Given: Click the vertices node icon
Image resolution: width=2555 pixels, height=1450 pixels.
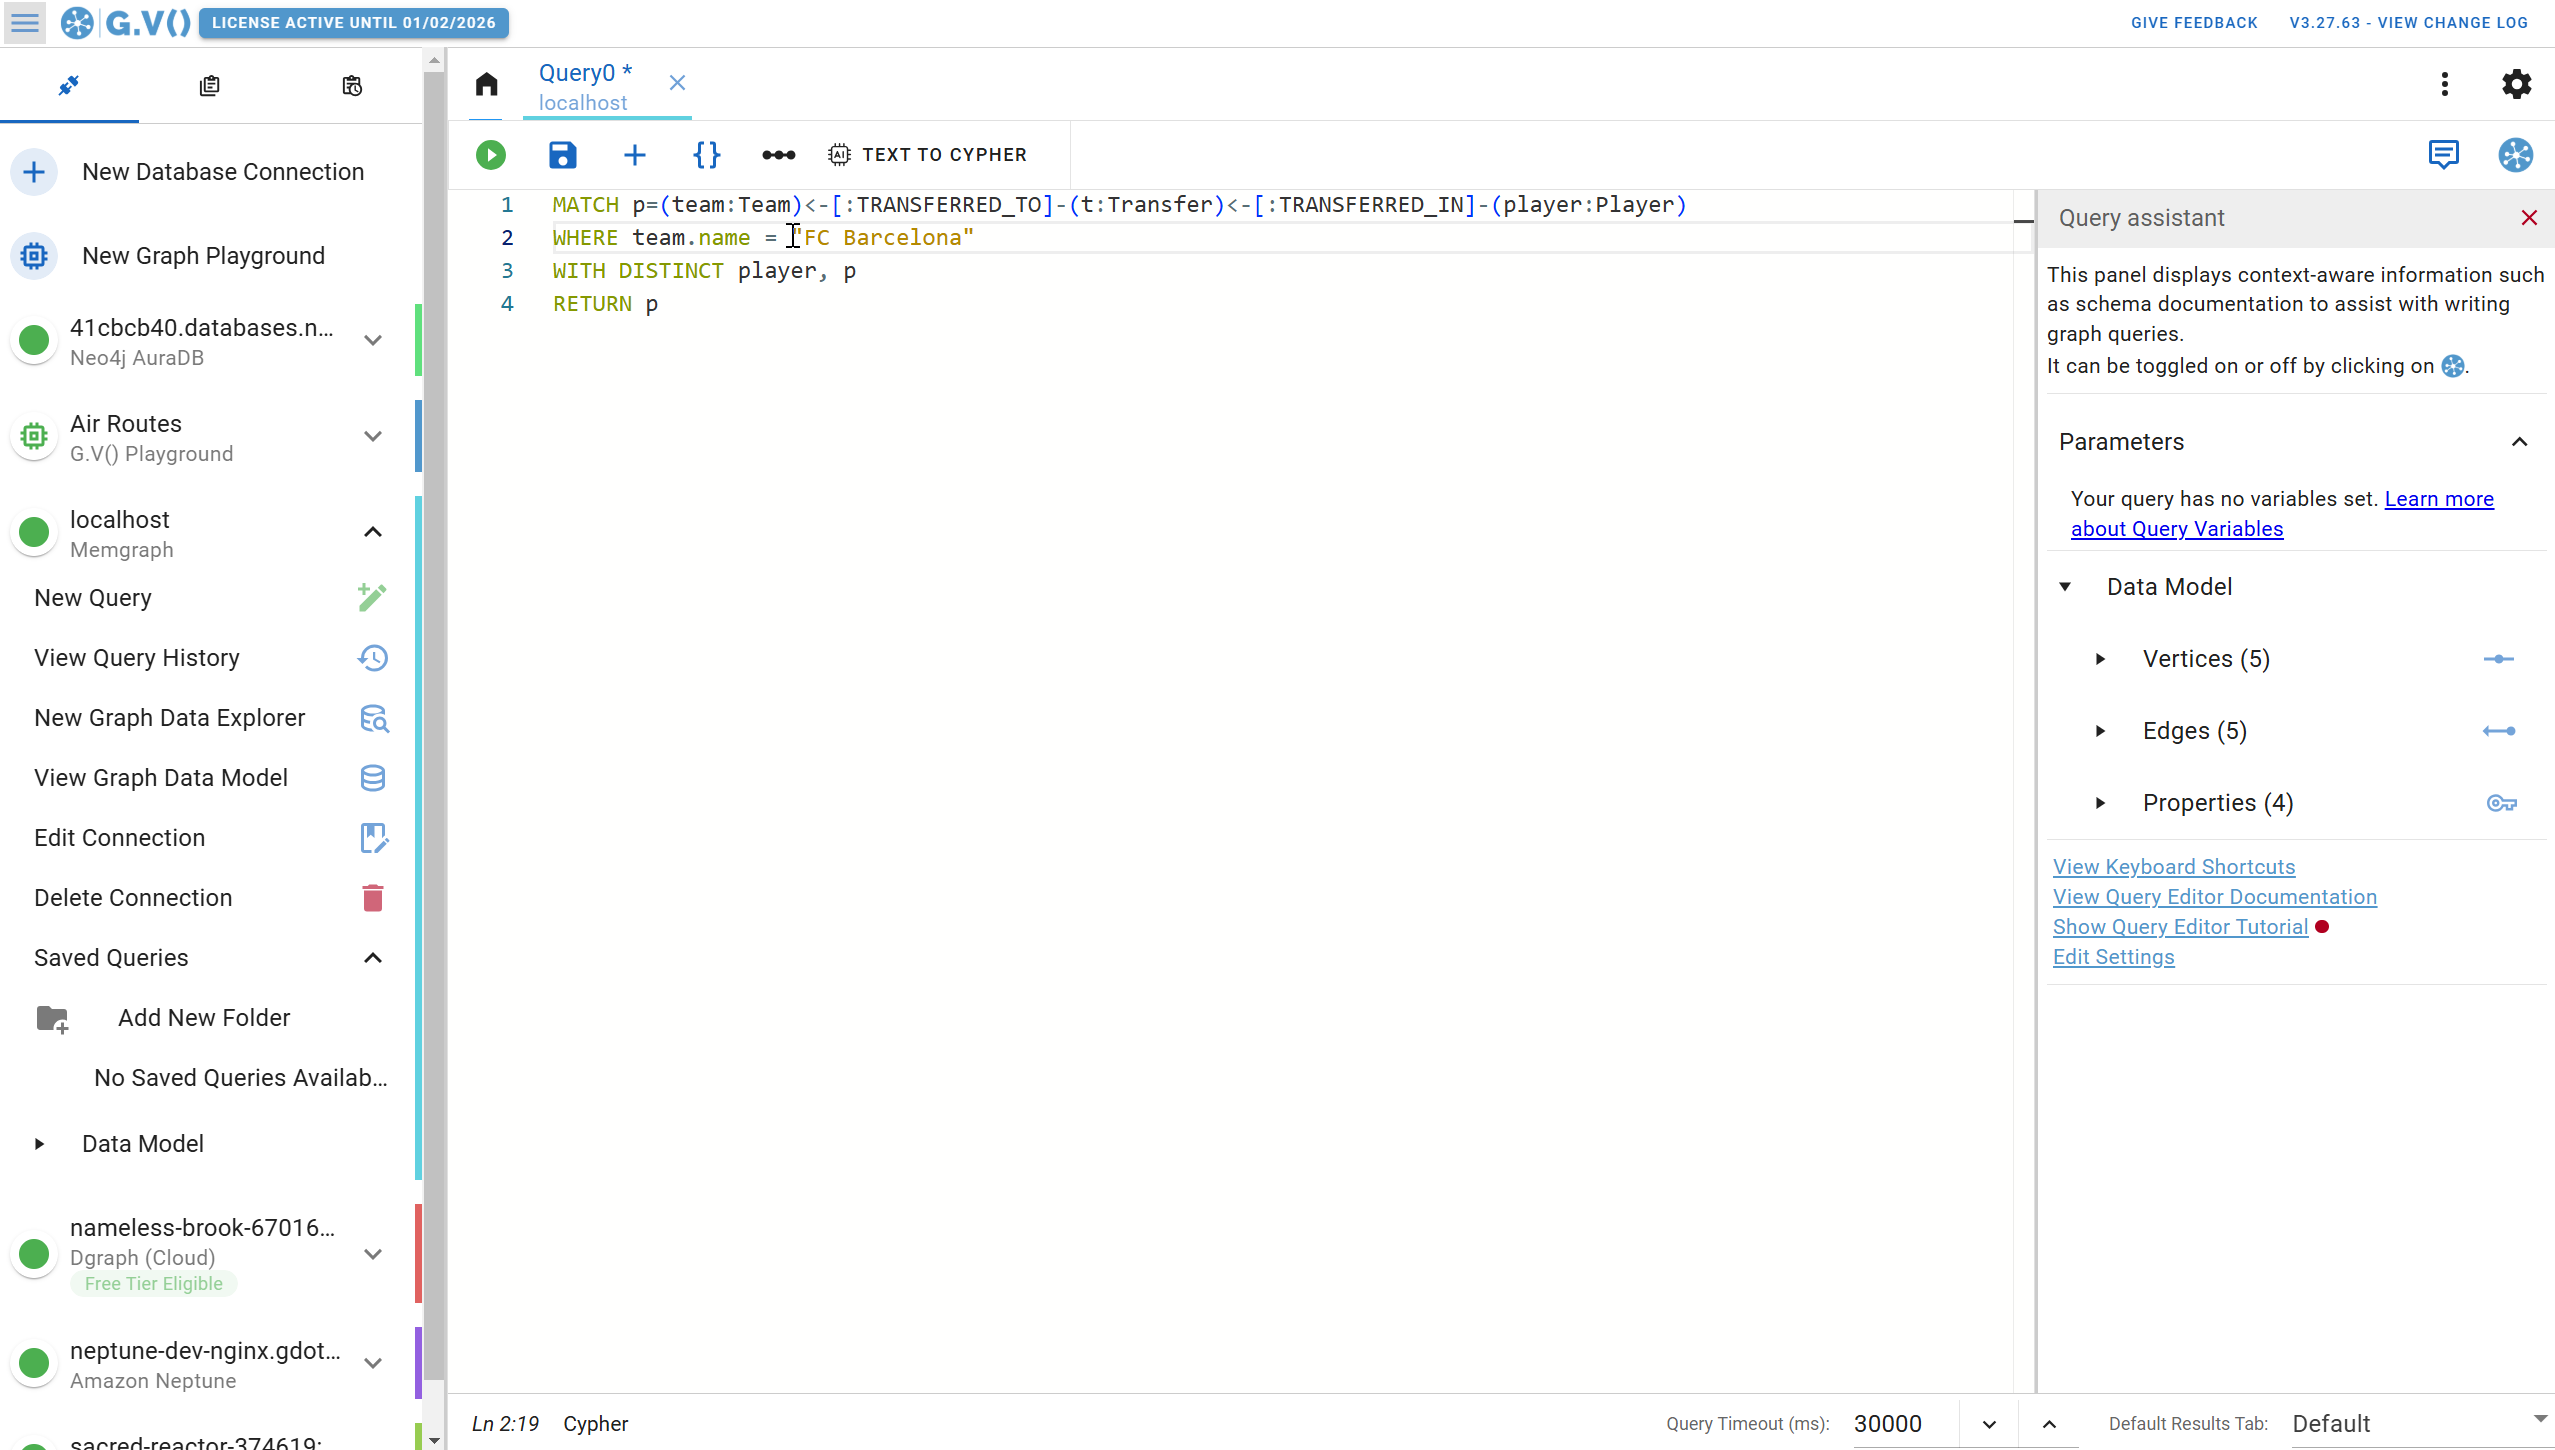Looking at the screenshot, I should click(x=2498, y=659).
